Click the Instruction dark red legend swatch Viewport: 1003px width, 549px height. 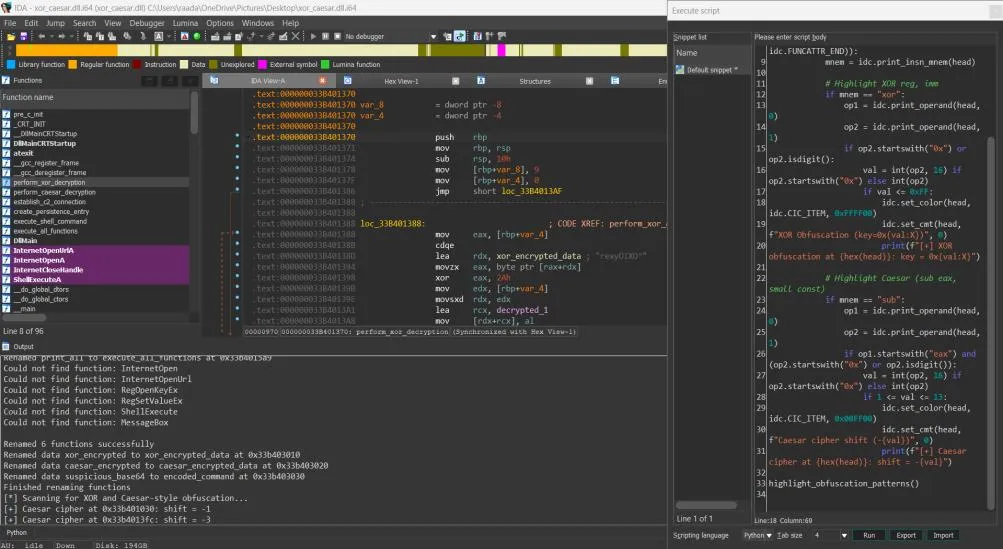pos(136,64)
